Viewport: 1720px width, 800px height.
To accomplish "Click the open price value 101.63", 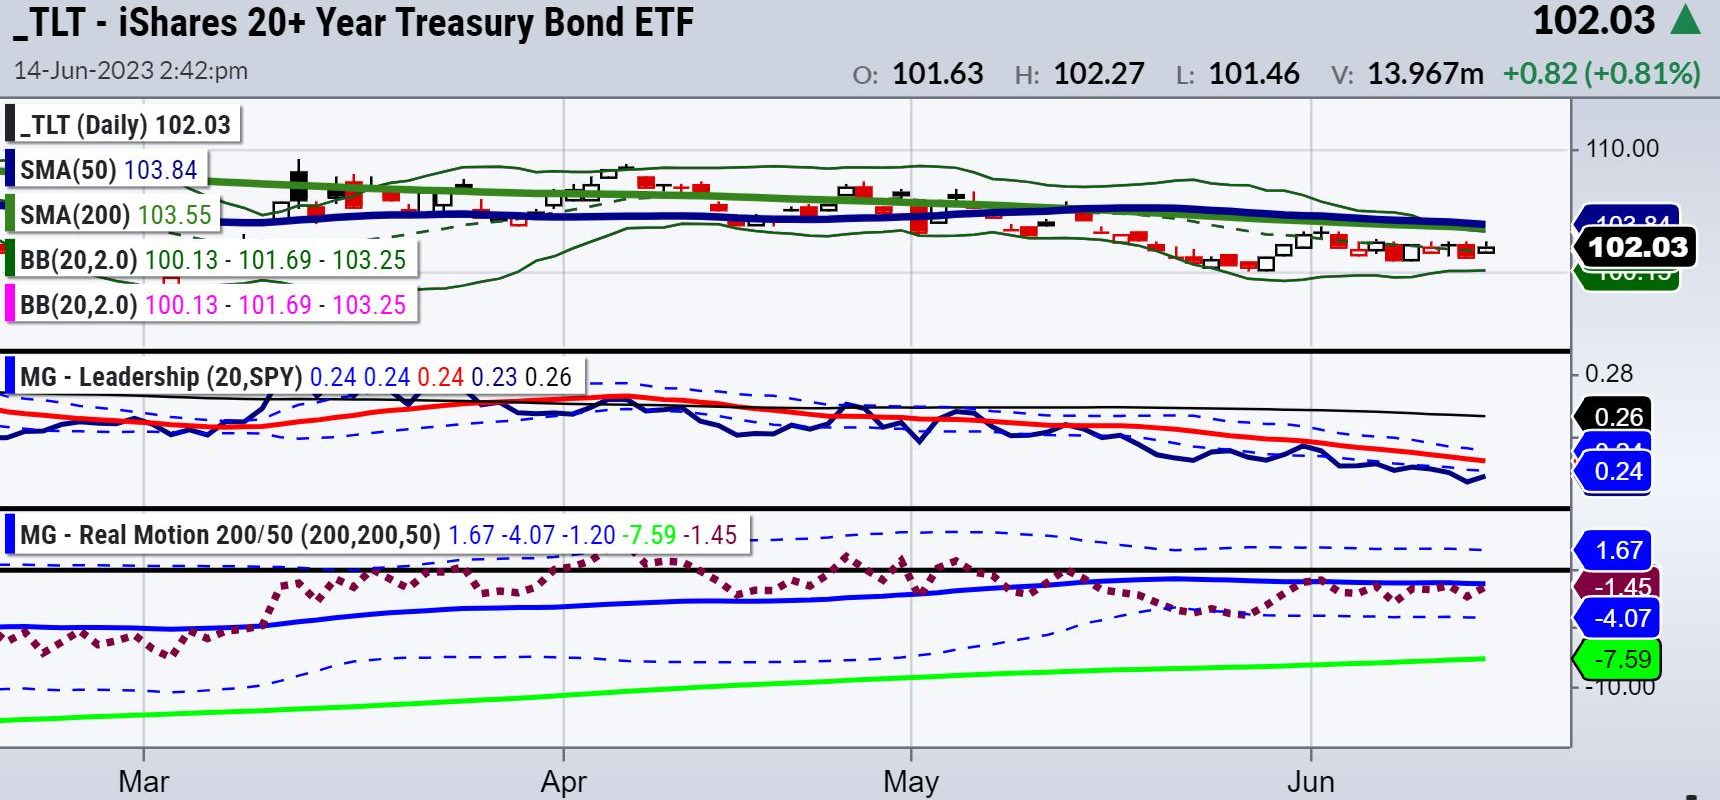I will pyautogui.click(x=938, y=74).
